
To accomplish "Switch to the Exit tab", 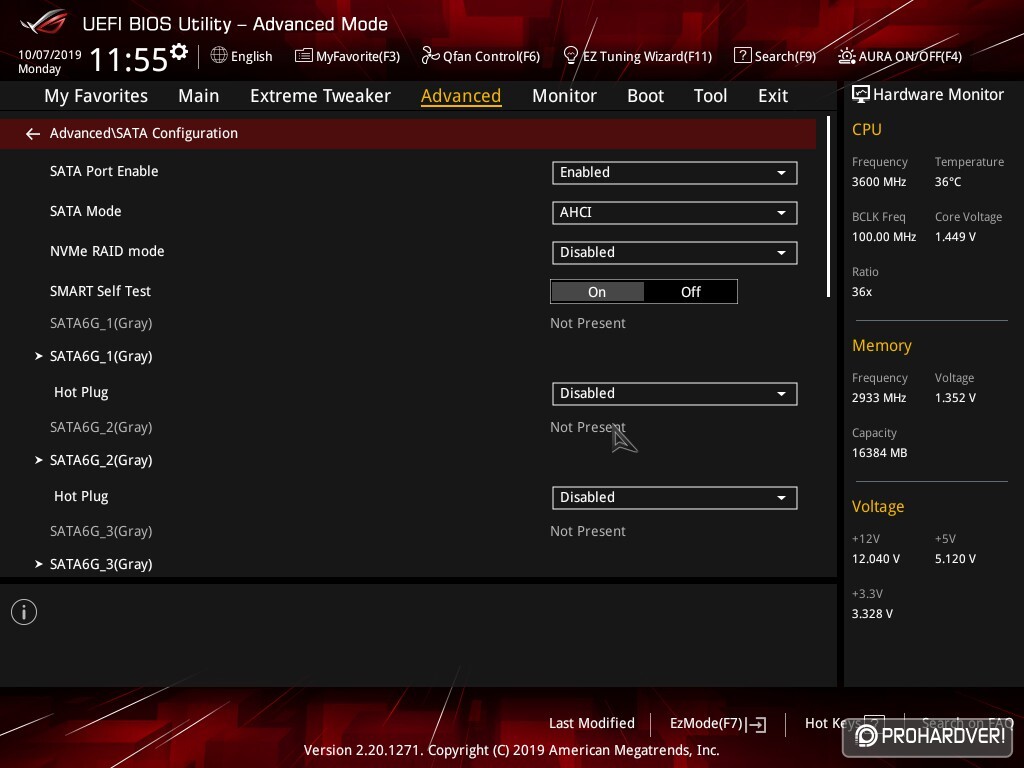I will click(x=773, y=96).
